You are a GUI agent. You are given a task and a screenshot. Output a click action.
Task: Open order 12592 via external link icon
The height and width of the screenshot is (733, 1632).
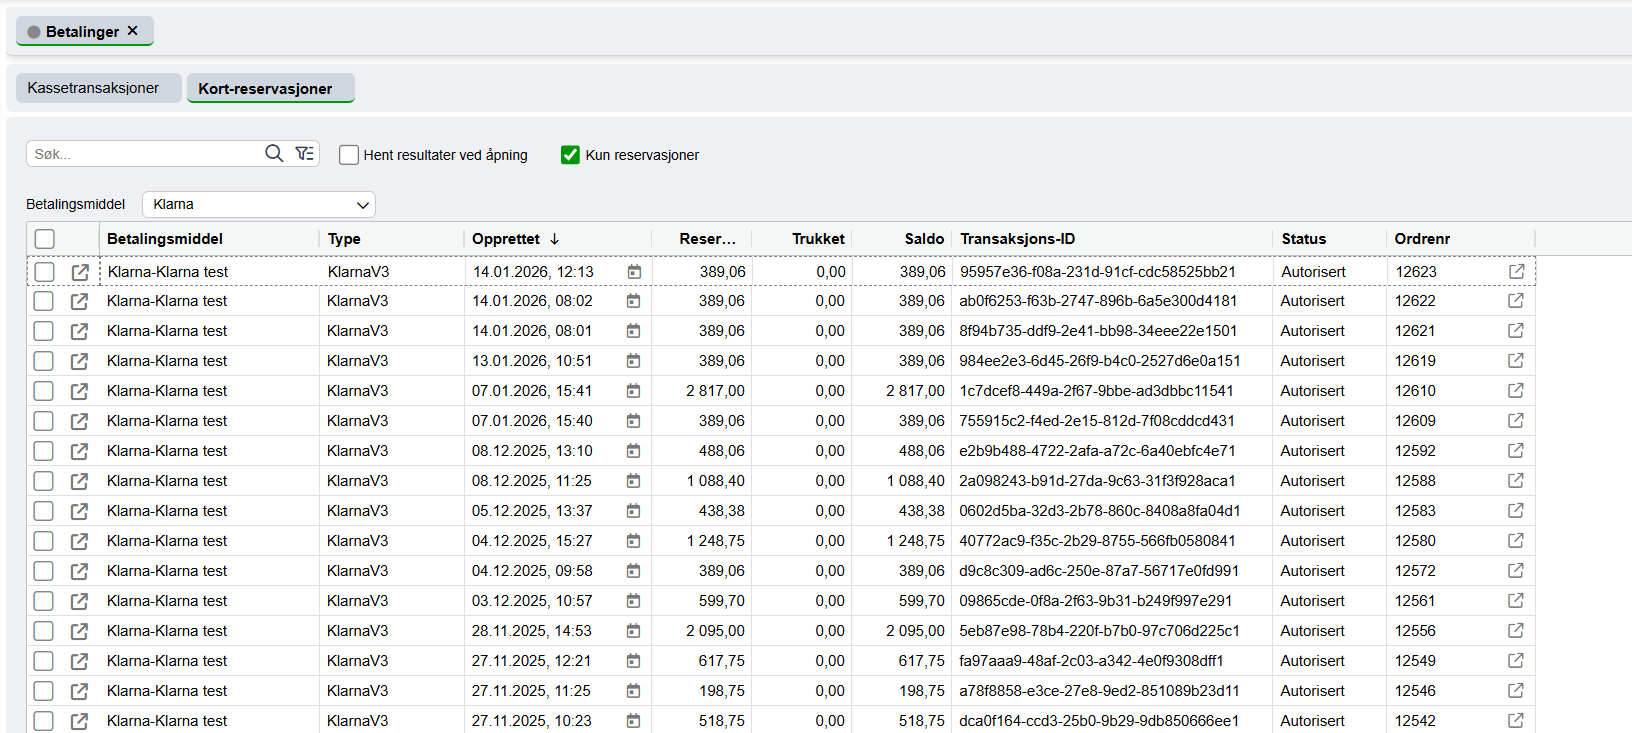1516,450
